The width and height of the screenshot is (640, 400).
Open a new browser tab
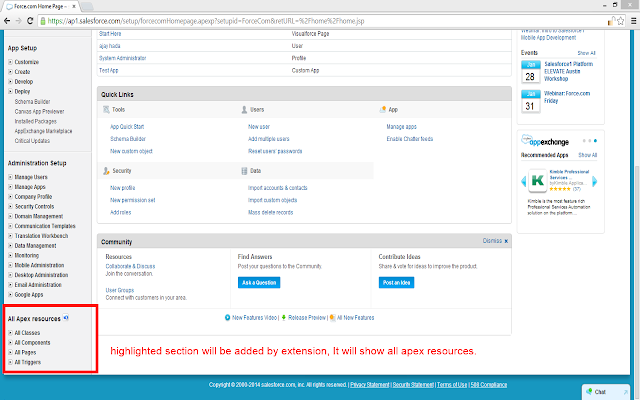(x=87, y=7)
